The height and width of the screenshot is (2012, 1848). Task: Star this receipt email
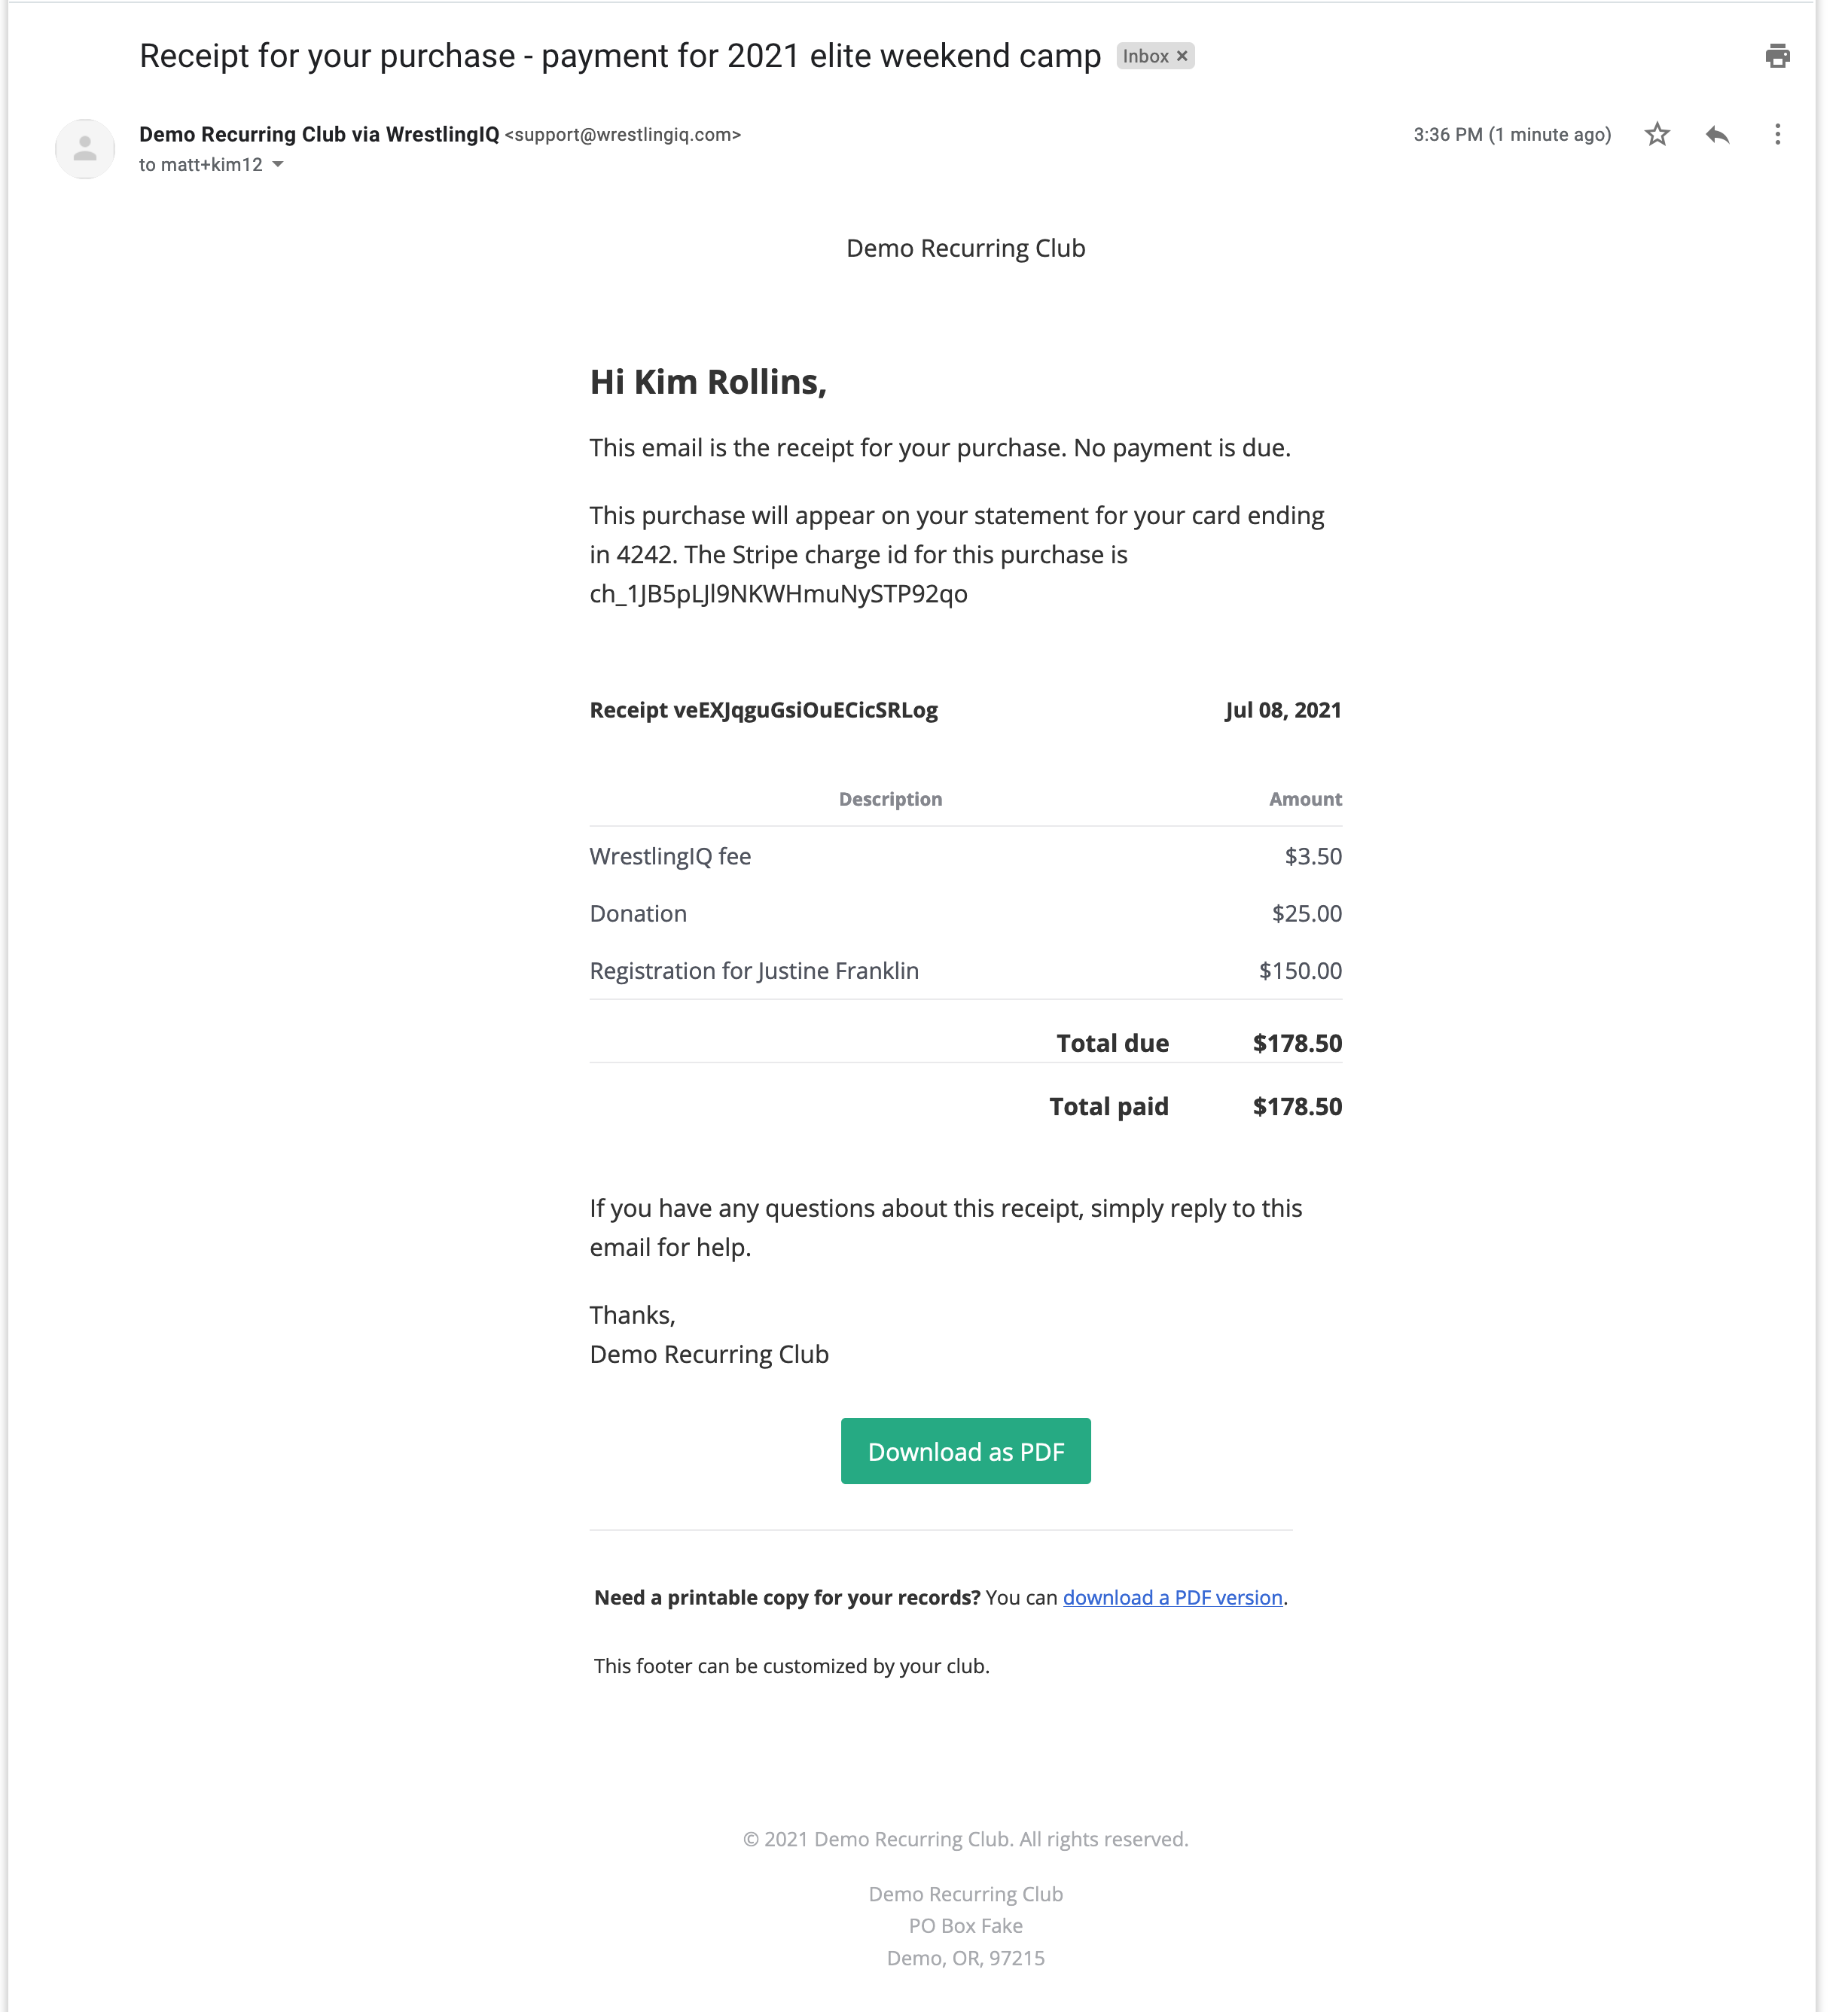point(1657,134)
